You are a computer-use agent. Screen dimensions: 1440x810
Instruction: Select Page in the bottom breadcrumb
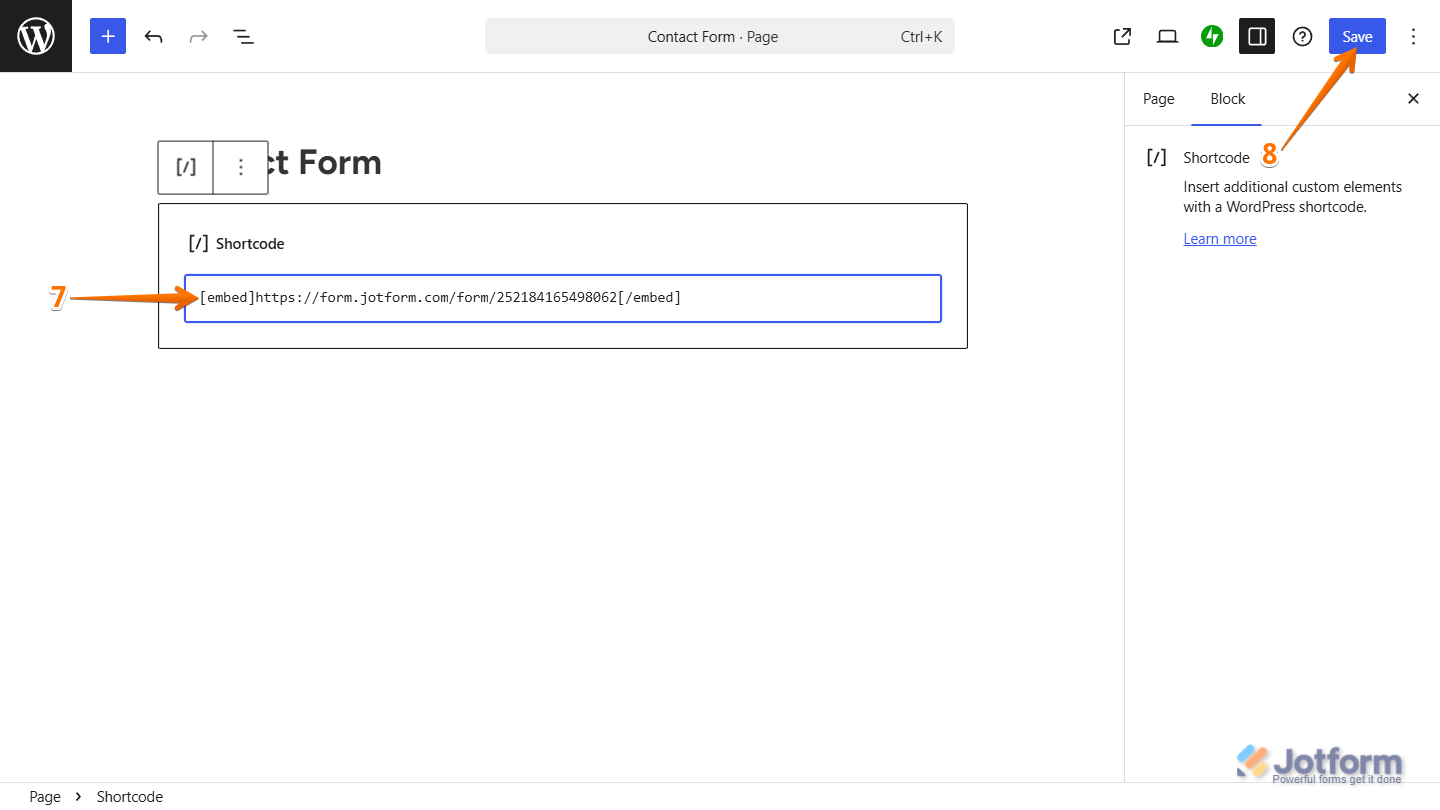click(45, 796)
